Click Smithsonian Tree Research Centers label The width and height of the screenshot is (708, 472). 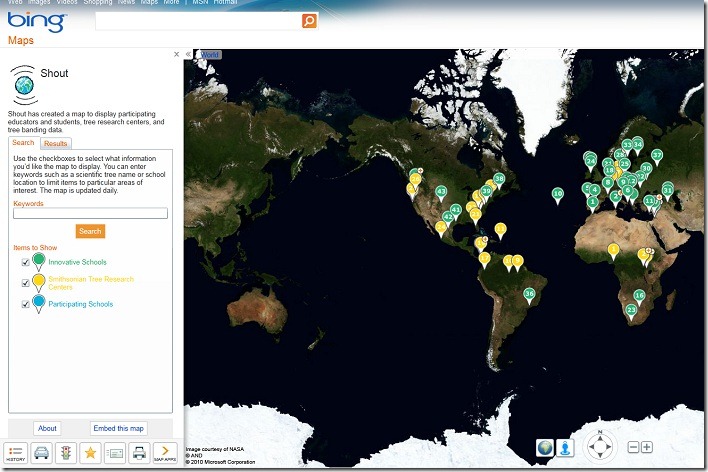coord(91,283)
